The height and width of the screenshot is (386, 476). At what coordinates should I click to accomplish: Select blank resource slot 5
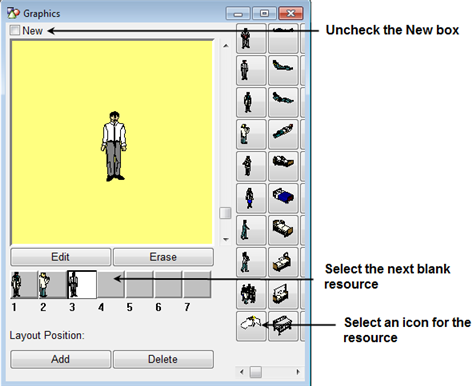tap(140, 284)
